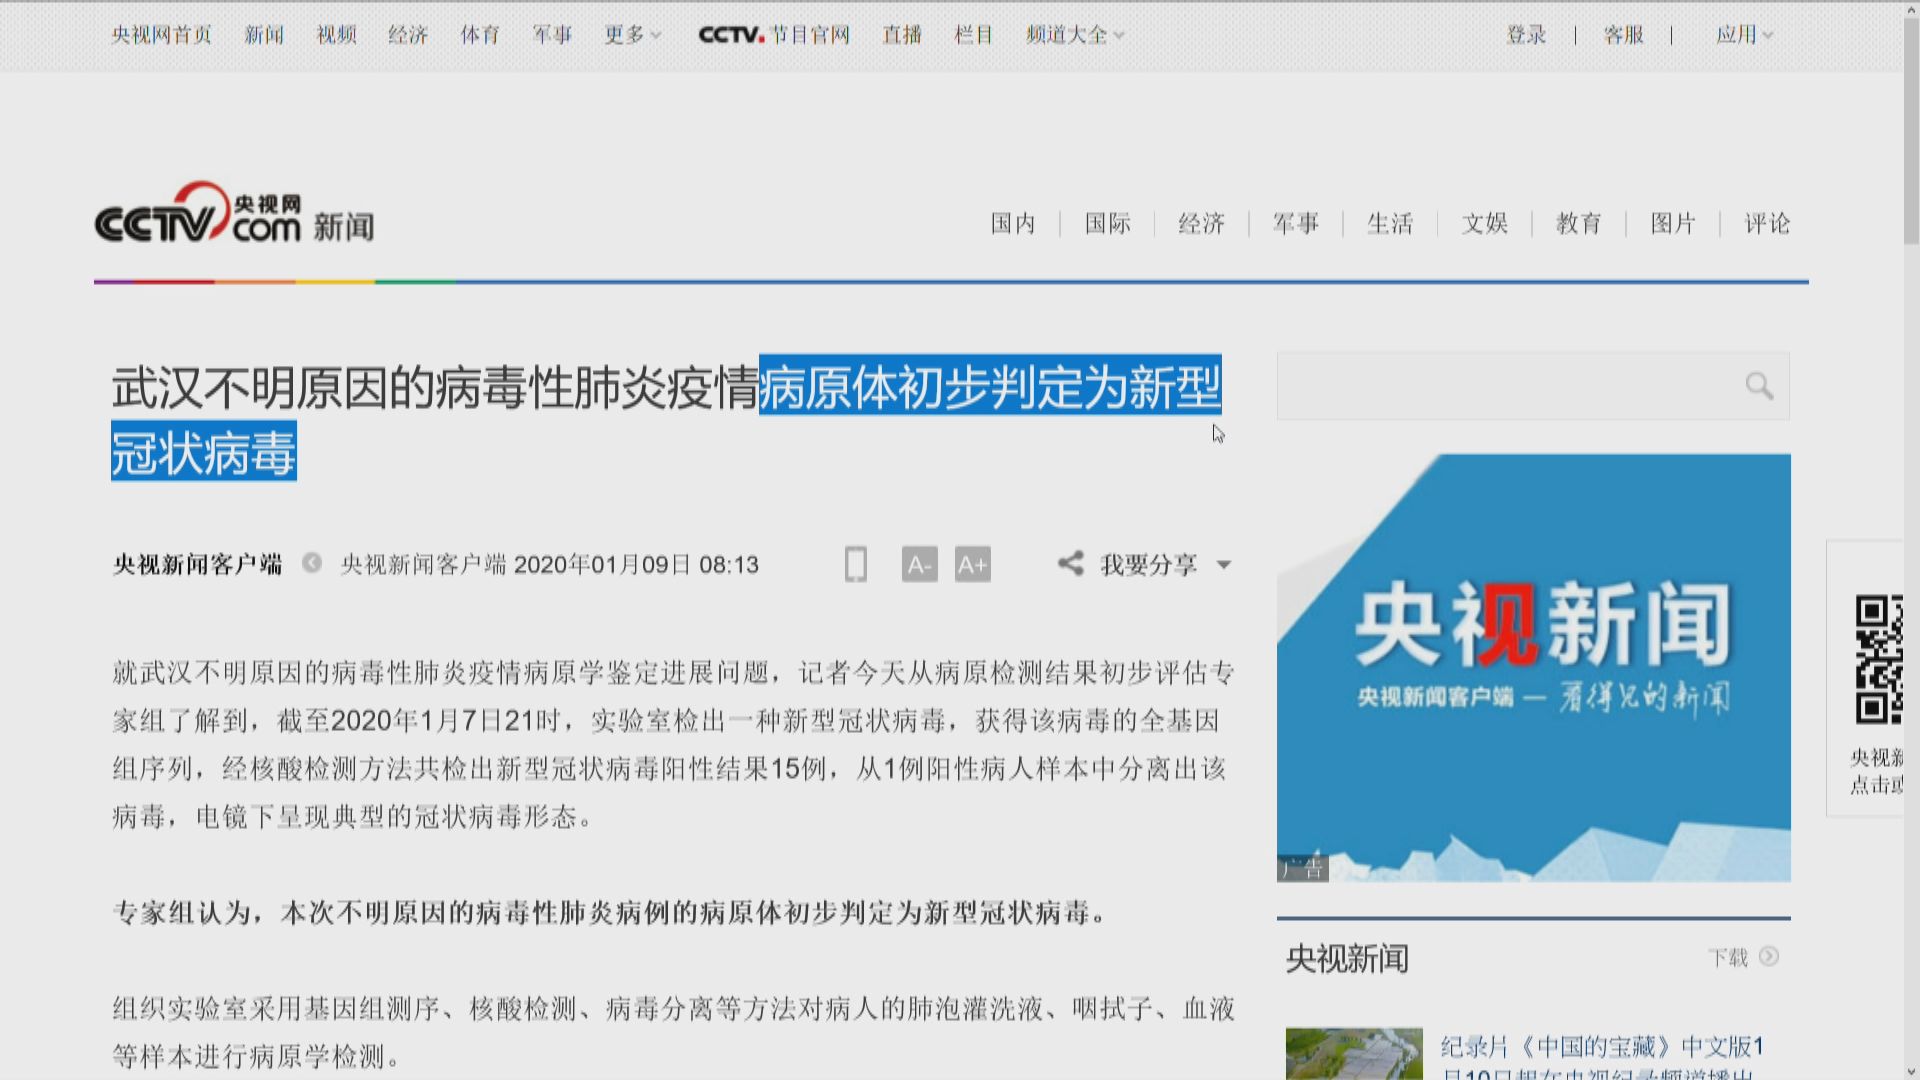Select the mobile phone reading icon
This screenshot has width=1920, height=1080.
click(856, 564)
